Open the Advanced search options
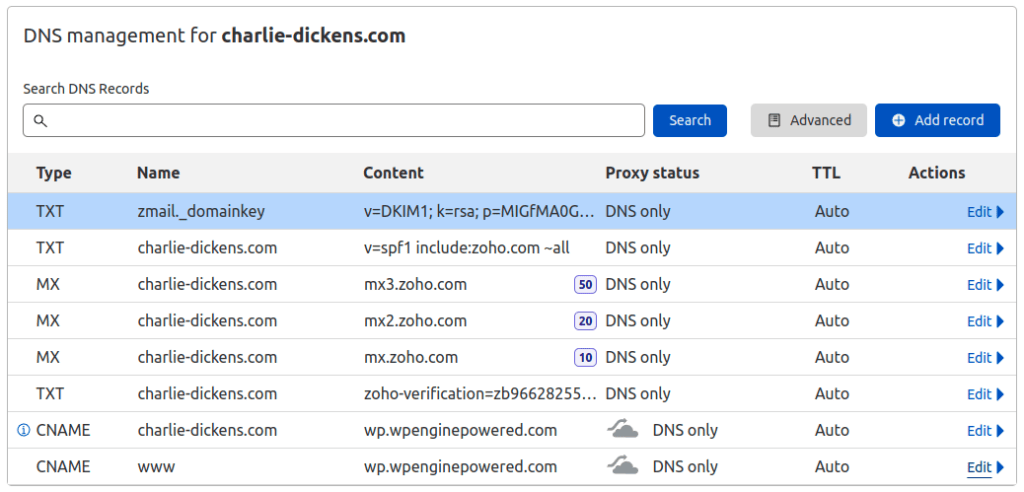 pyautogui.click(x=809, y=120)
